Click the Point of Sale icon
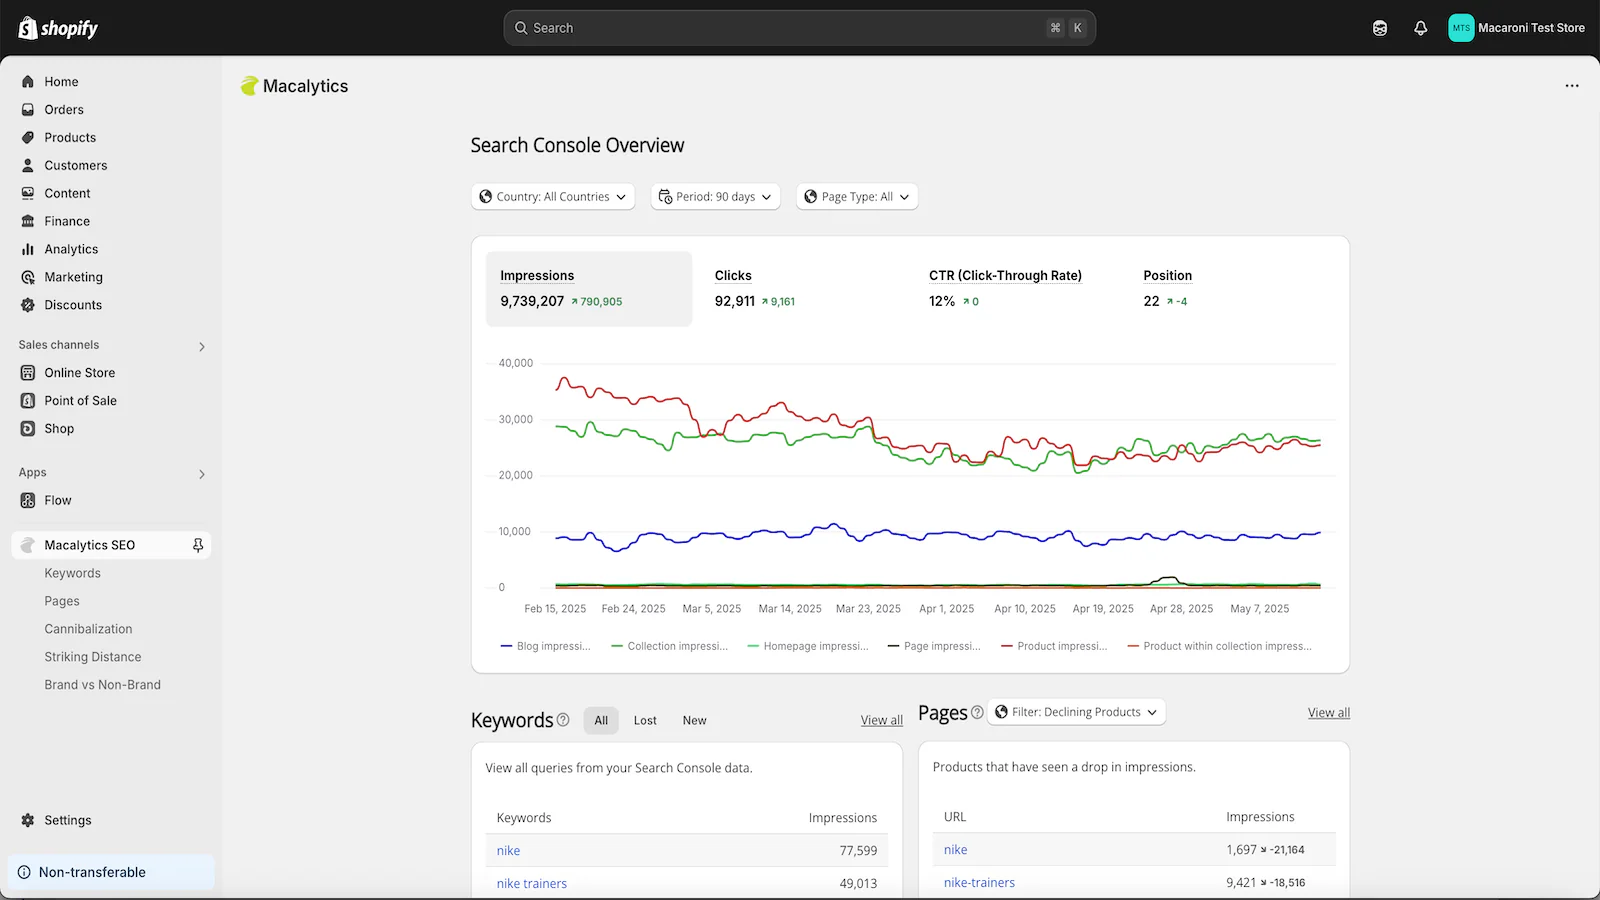This screenshot has width=1600, height=900. (28, 401)
